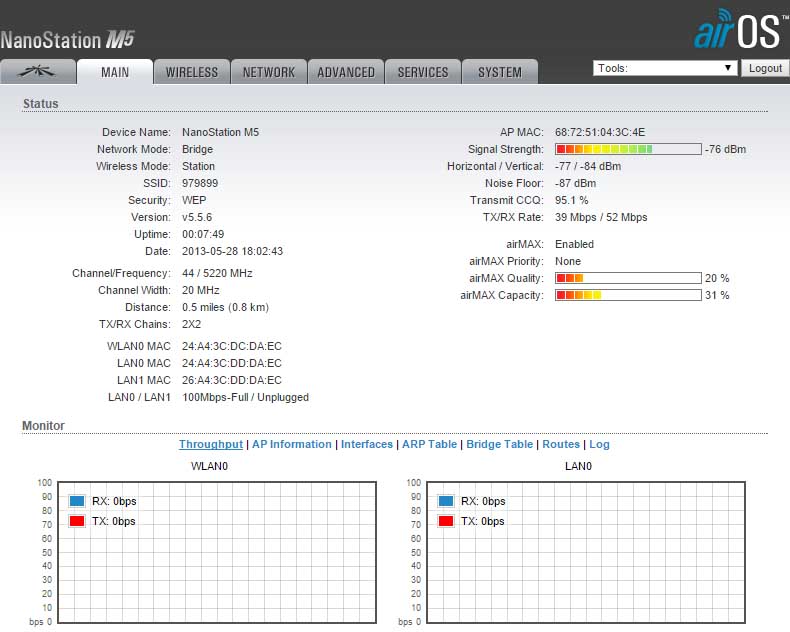Click the SSID value 979899
The image size is (790, 632).
pyautogui.click(x=200, y=183)
